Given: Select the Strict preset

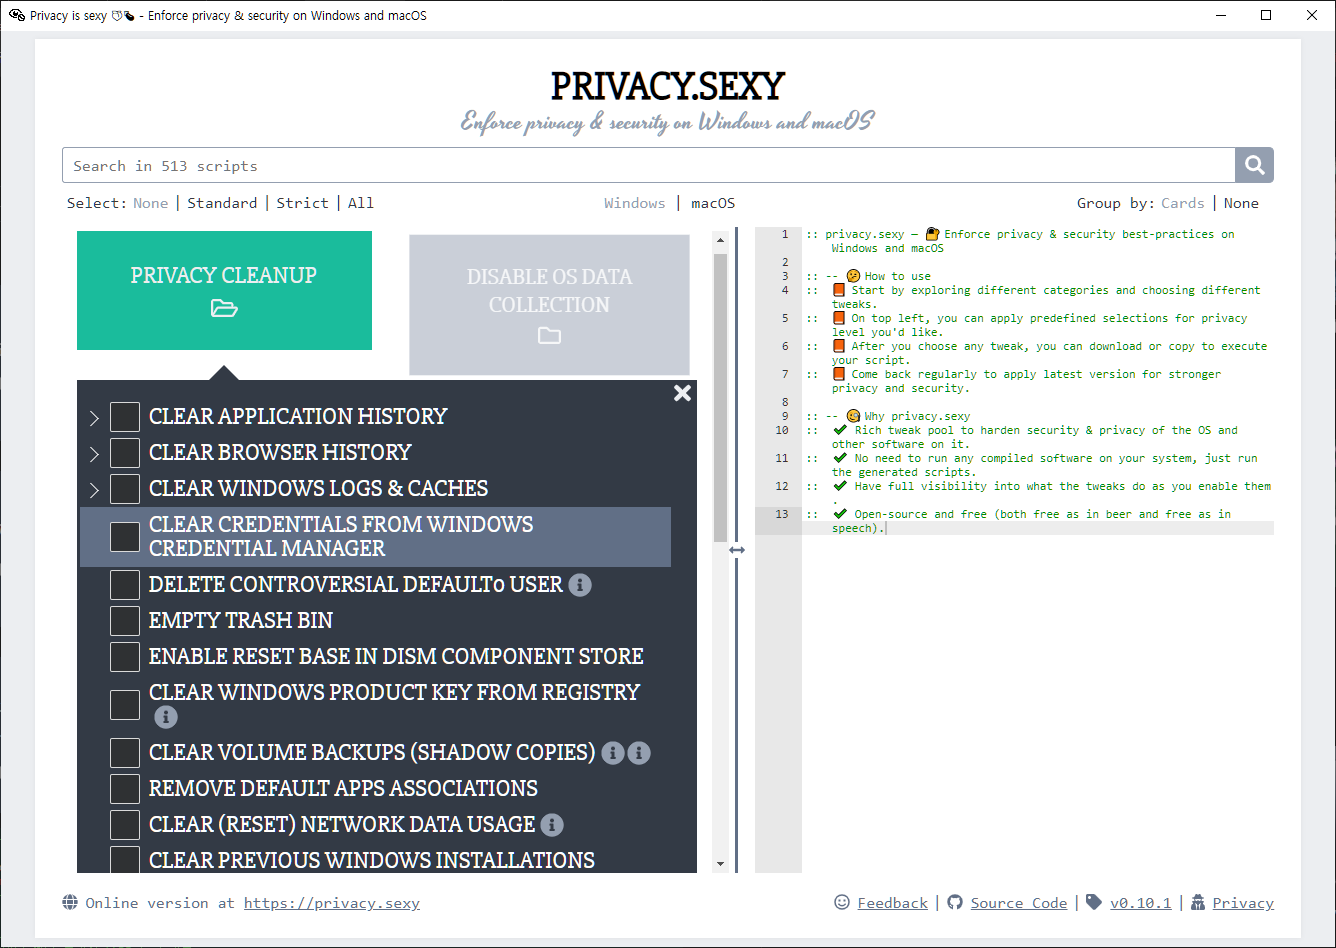Looking at the screenshot, I should coord(302,203).
